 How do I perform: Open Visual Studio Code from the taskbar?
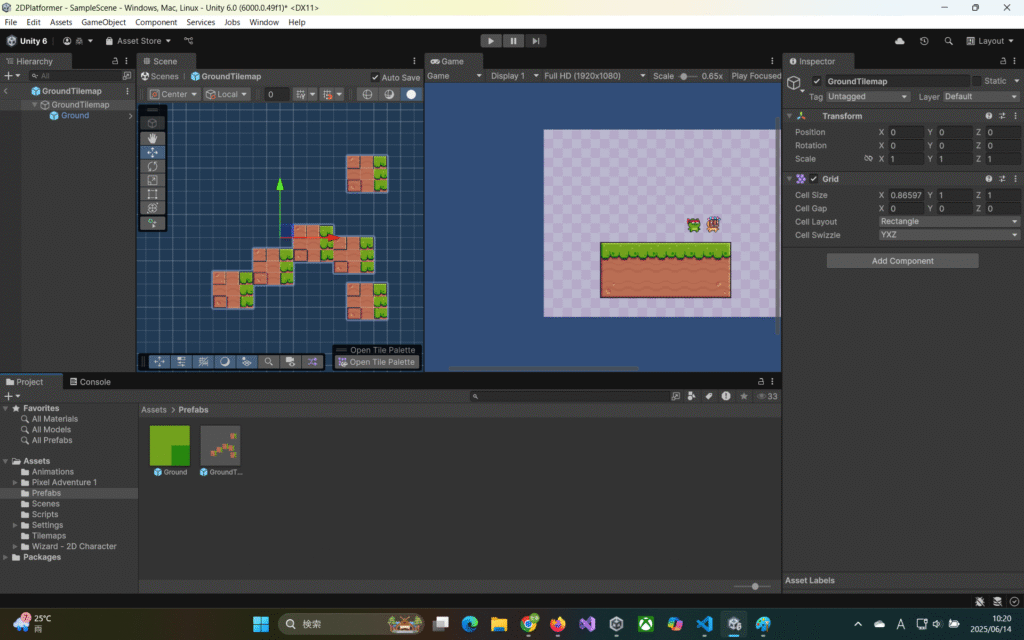pyautogui.click(x=704, y=624)
